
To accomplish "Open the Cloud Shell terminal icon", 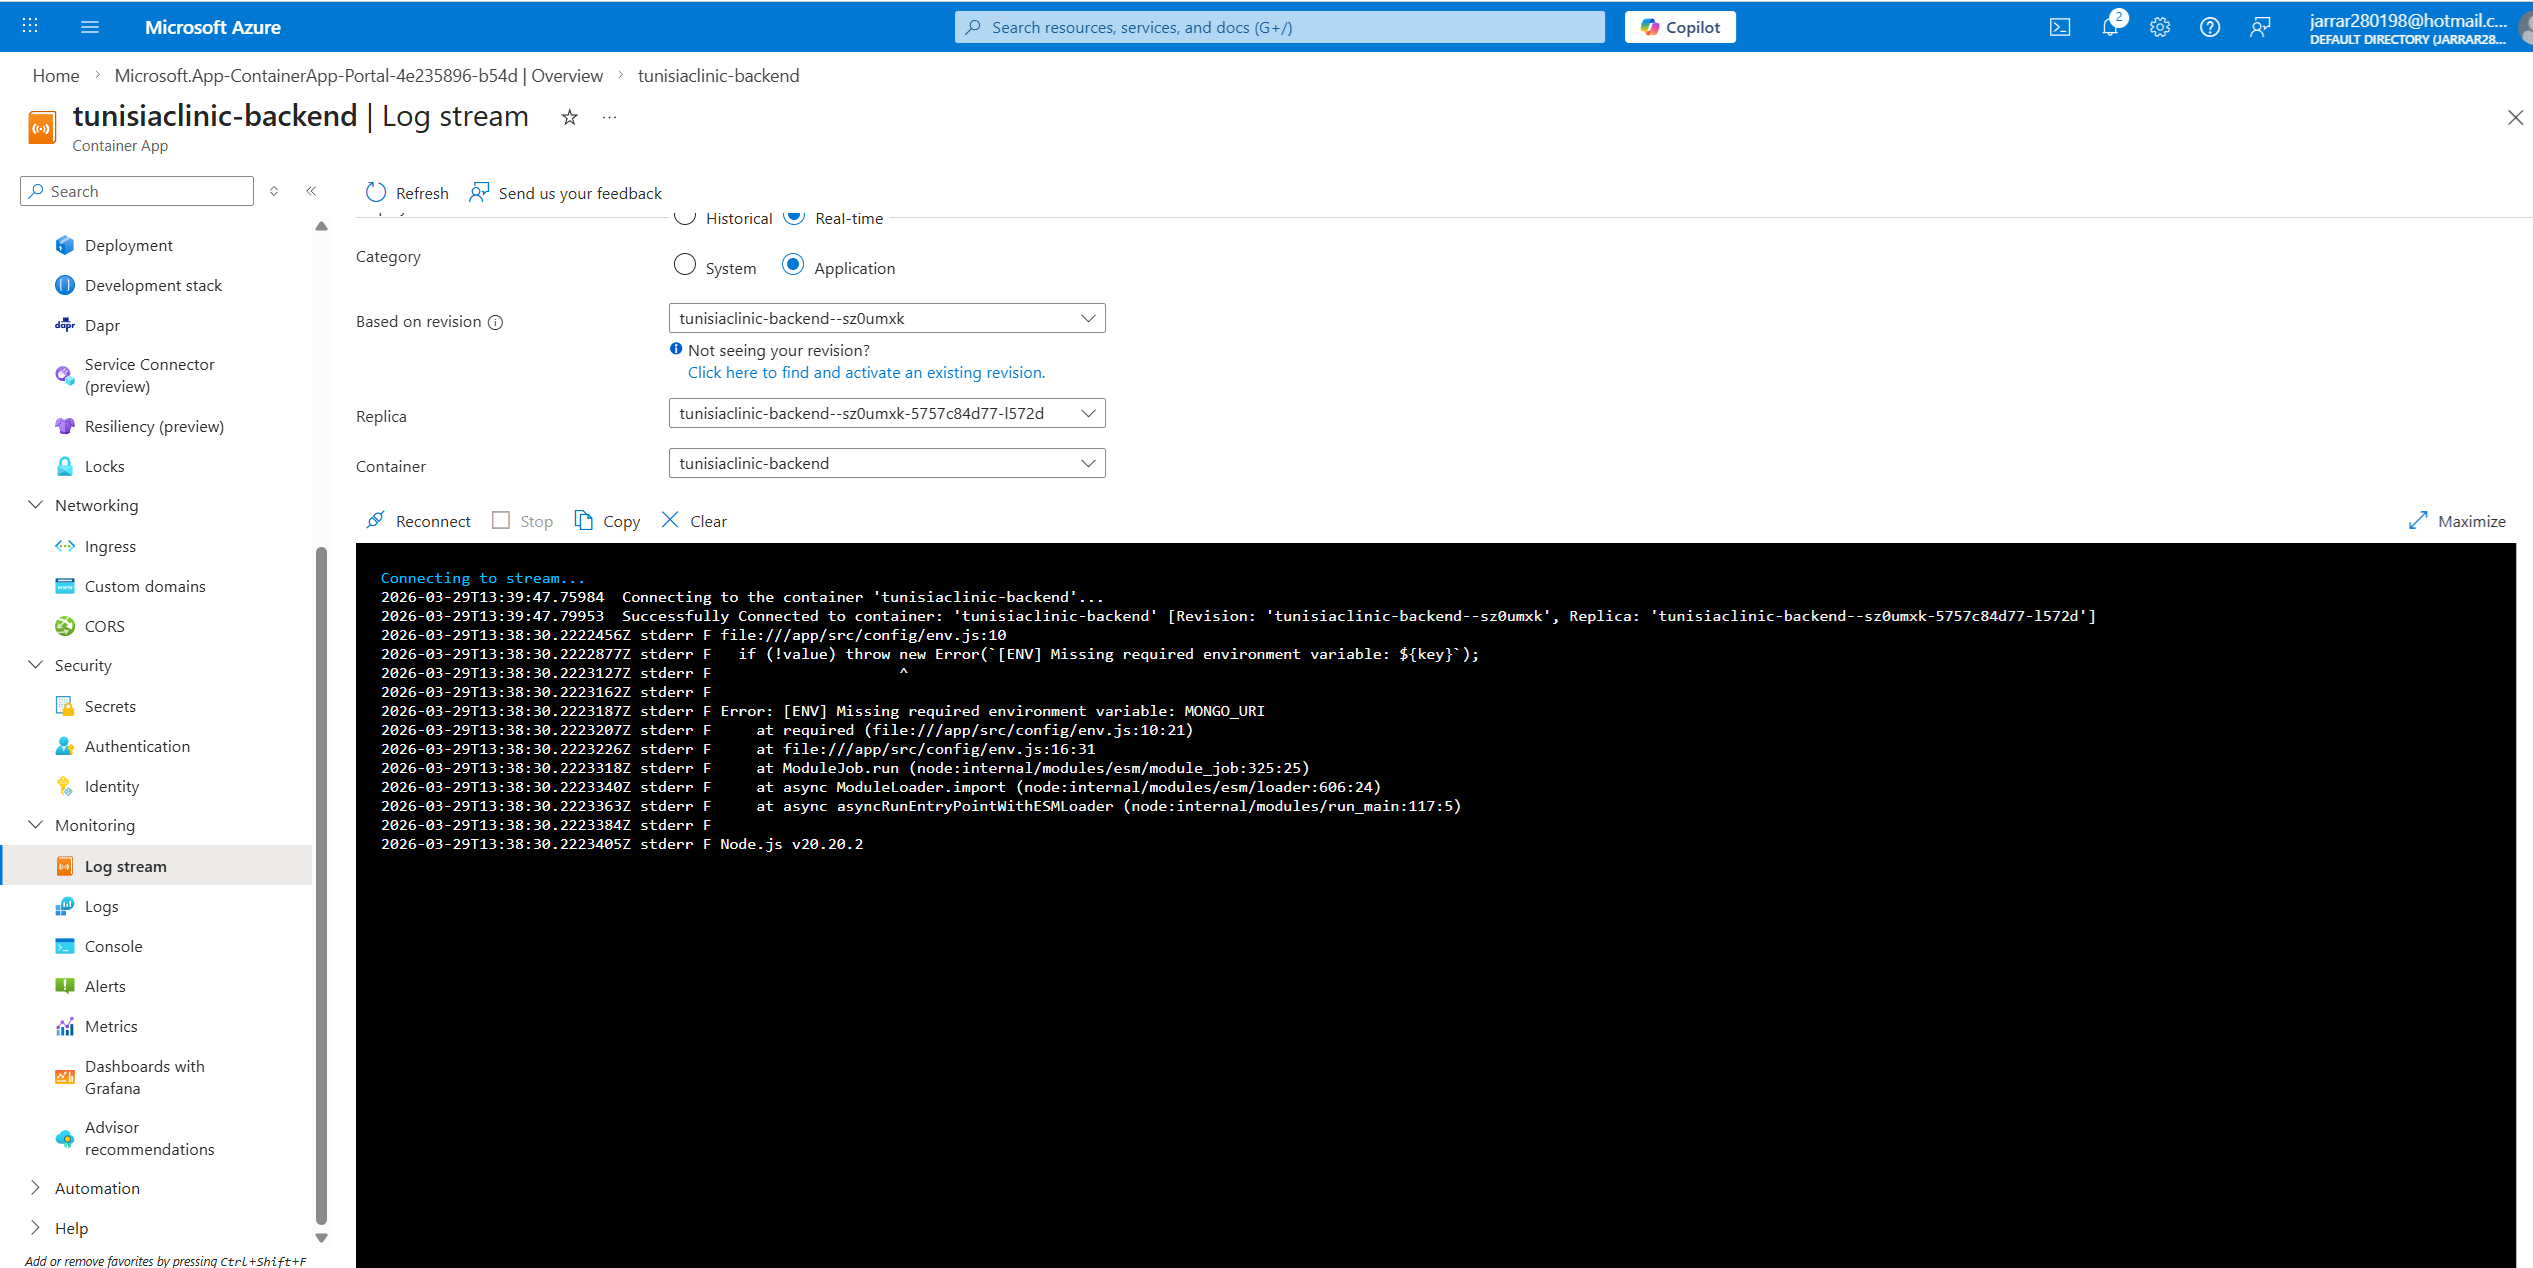I will click(x=2060, y=27).
